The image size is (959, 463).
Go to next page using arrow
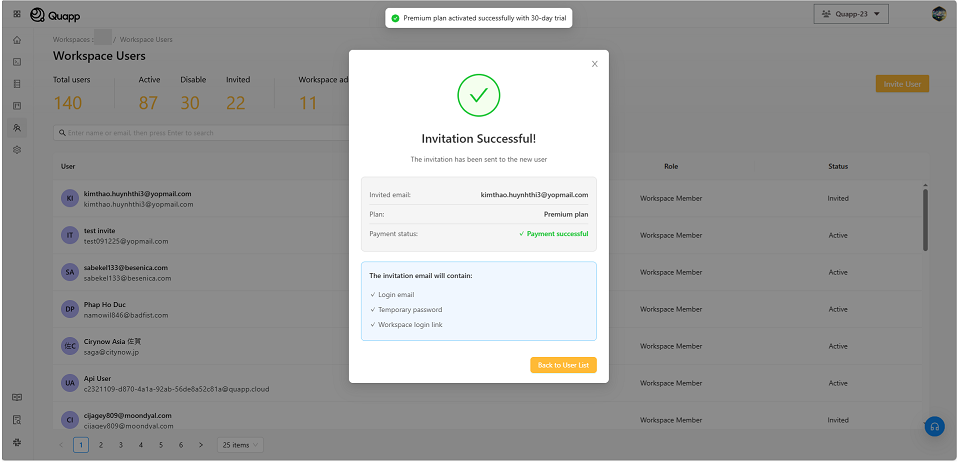point(201,444)
